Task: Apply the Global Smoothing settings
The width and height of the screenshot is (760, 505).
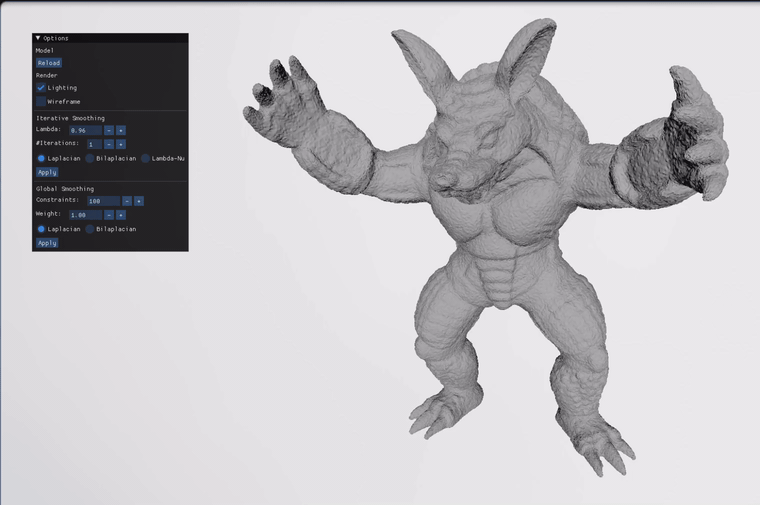Action: [47, 243]
